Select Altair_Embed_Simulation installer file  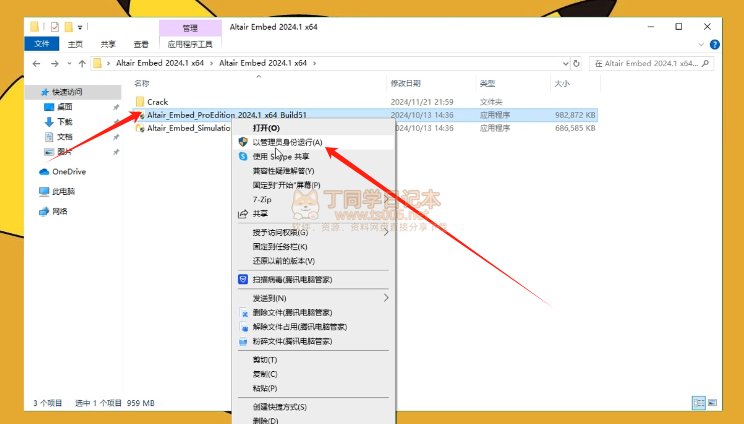(188, 128)
